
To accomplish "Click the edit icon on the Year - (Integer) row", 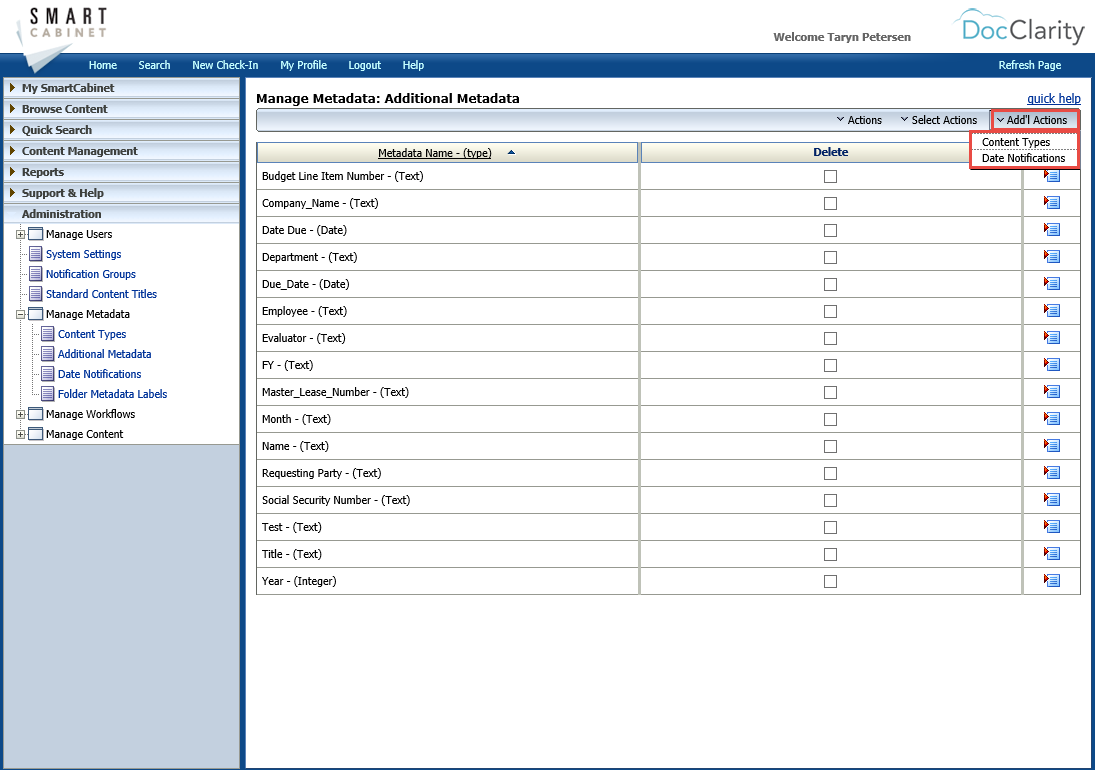I will [x=1051, y=580].
